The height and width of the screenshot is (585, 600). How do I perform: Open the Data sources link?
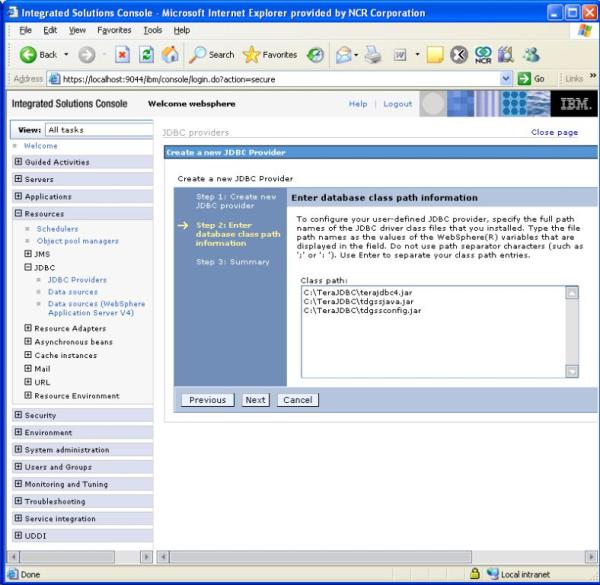[x=73, y=292]
